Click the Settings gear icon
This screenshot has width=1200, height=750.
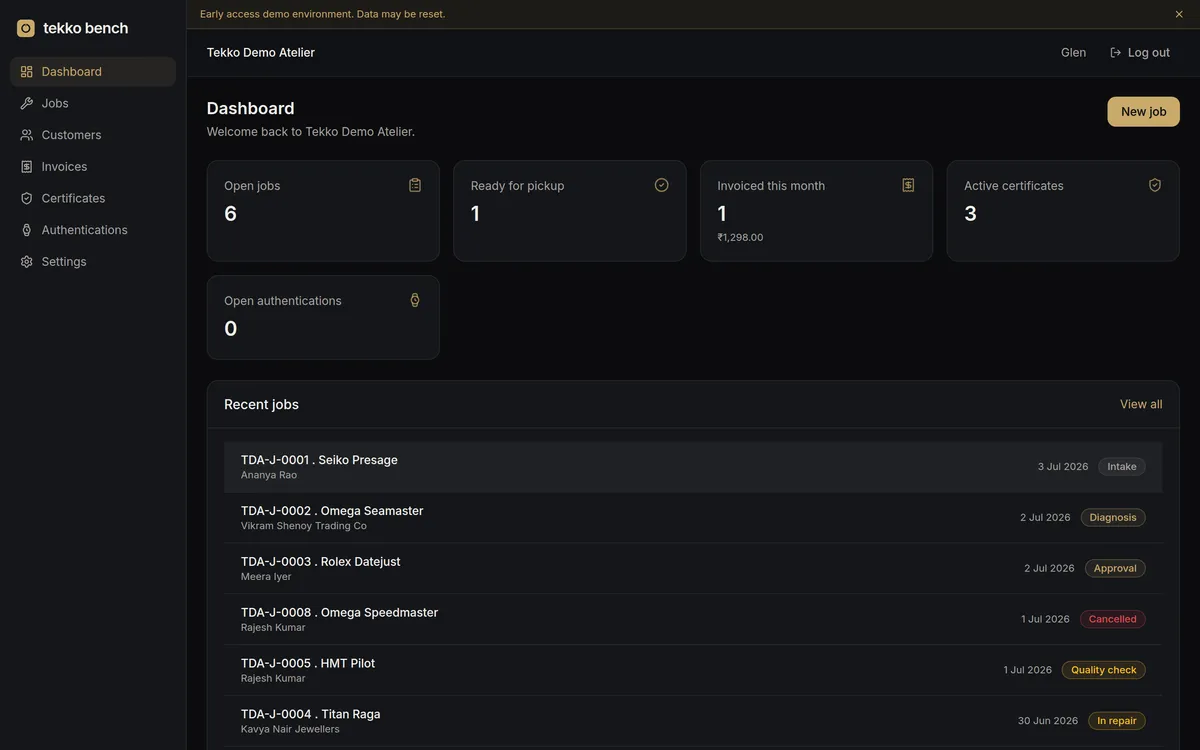(27, 262)
